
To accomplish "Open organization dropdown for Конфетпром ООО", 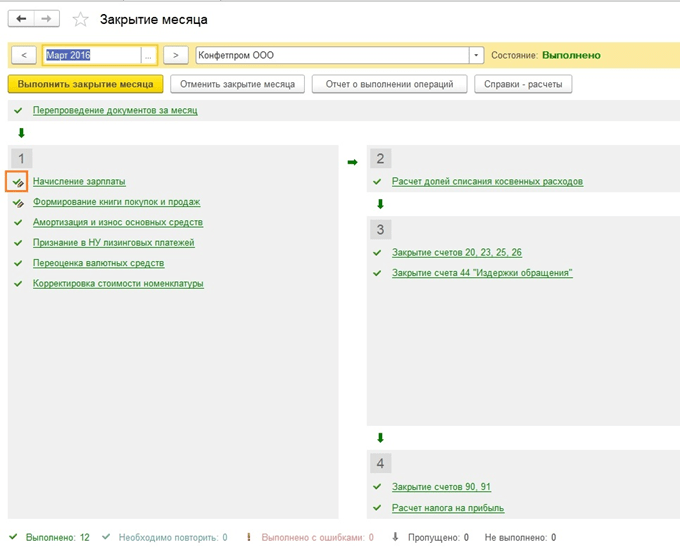I will [476, 56].
